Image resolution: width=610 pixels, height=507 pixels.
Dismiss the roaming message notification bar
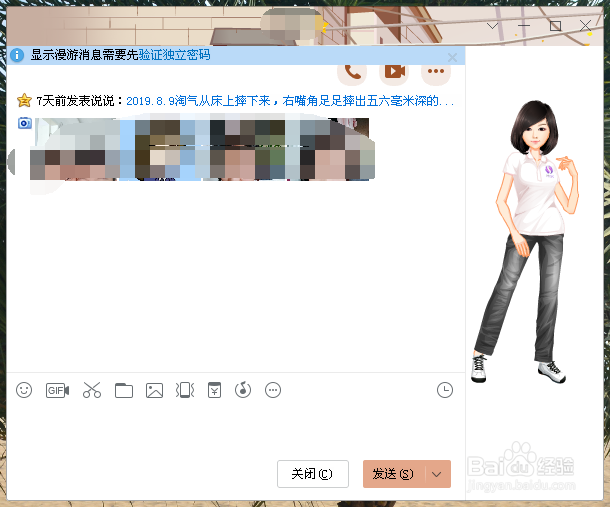(x=452, y=58)
